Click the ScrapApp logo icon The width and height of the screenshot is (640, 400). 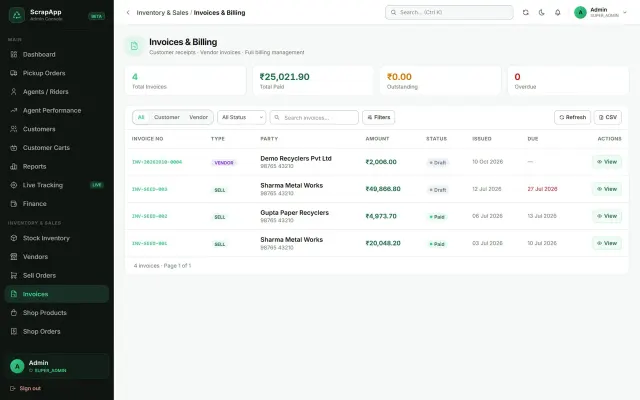[17, 15]
